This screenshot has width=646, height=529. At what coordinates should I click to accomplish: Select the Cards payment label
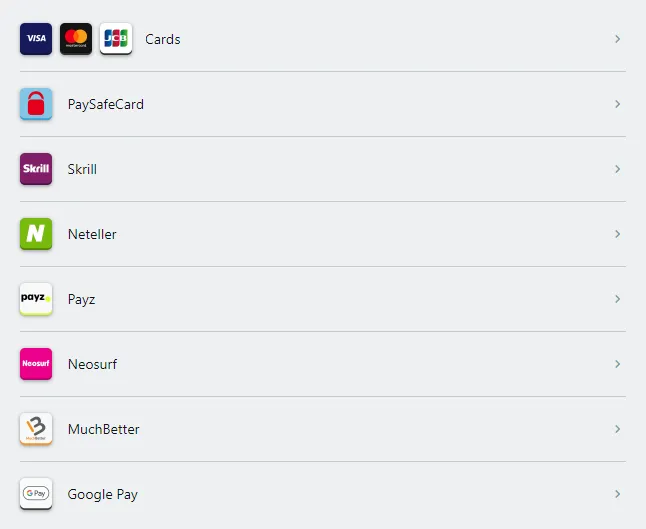(162, 40)
